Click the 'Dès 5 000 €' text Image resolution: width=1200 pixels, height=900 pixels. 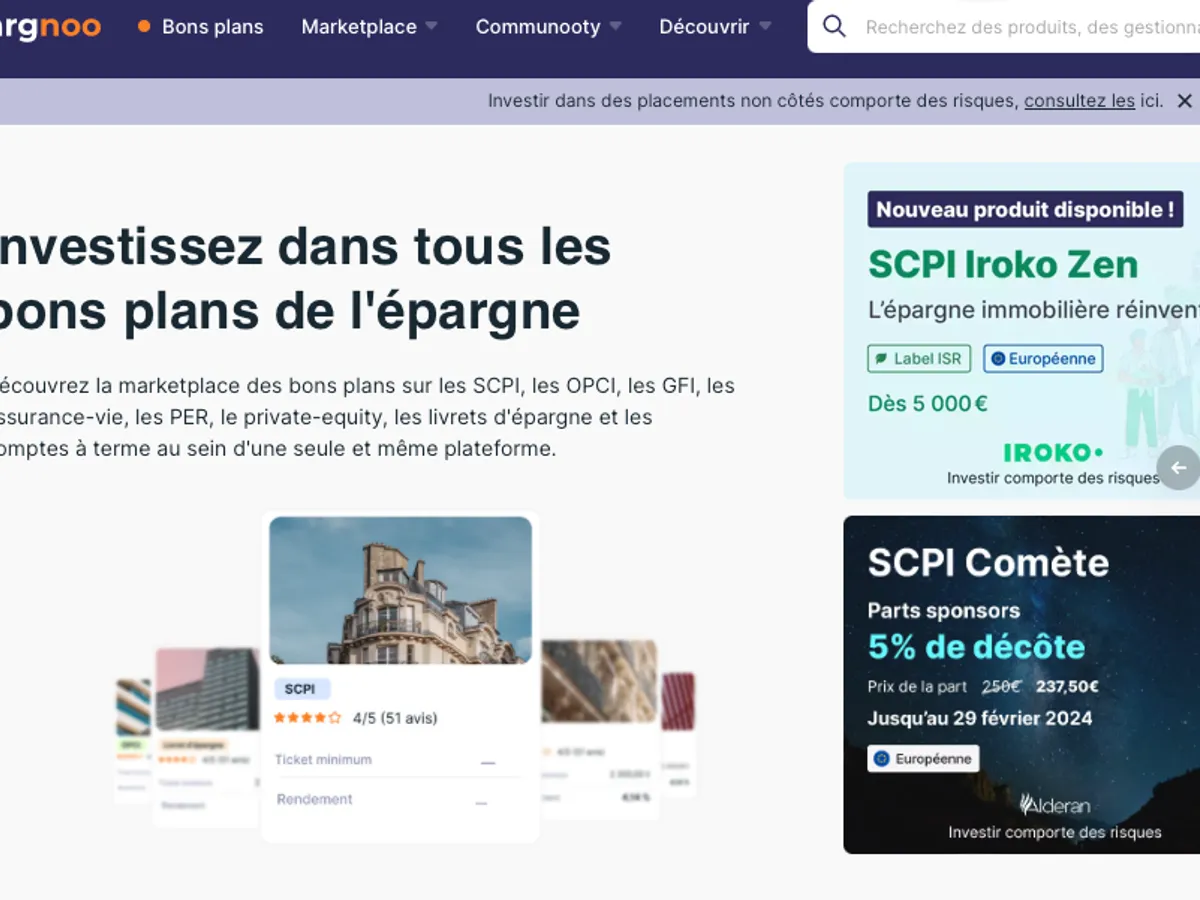pos(928,404)
